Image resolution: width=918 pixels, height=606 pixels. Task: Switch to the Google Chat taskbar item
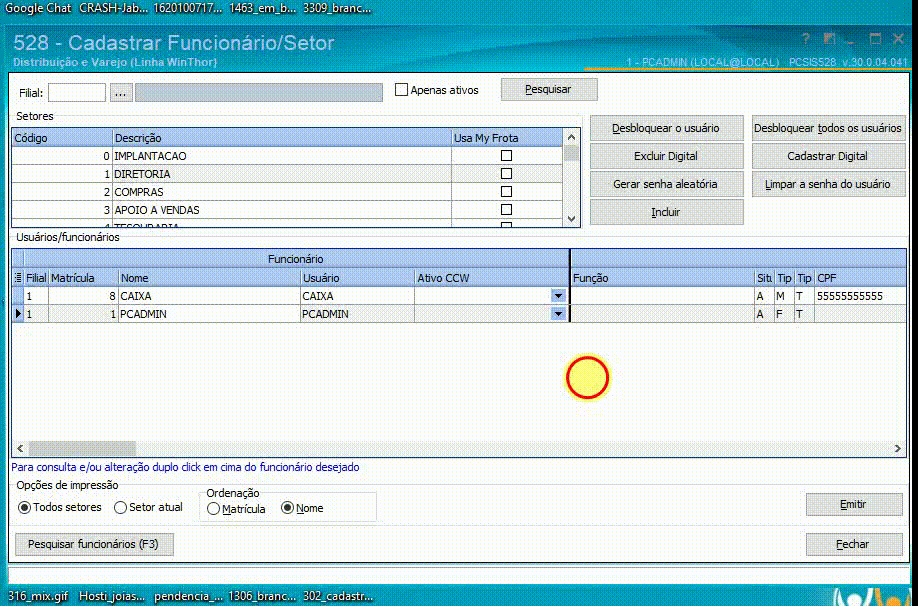38,8
